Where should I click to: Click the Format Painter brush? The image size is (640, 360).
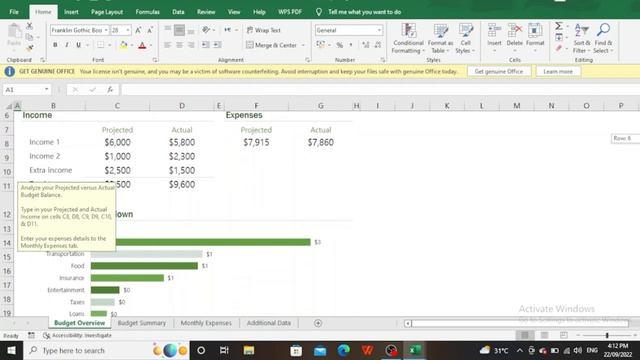(29, 48)
